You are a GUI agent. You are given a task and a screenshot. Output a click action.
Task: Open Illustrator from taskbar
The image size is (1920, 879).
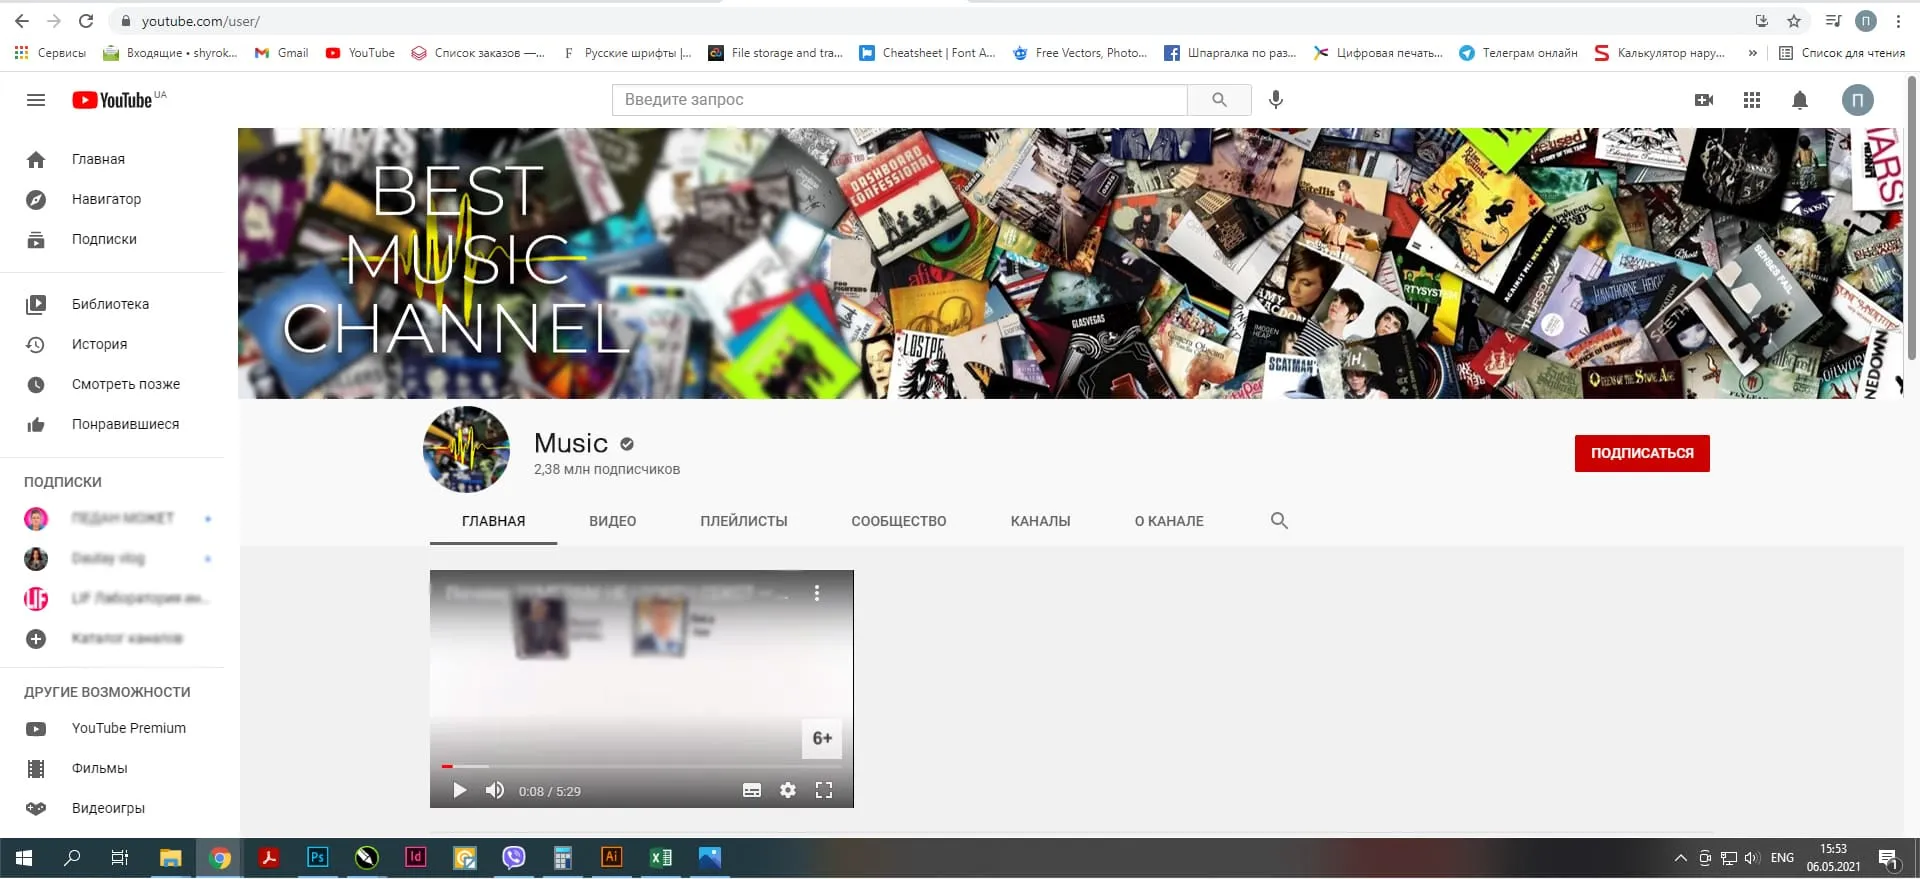coord(612,858)
